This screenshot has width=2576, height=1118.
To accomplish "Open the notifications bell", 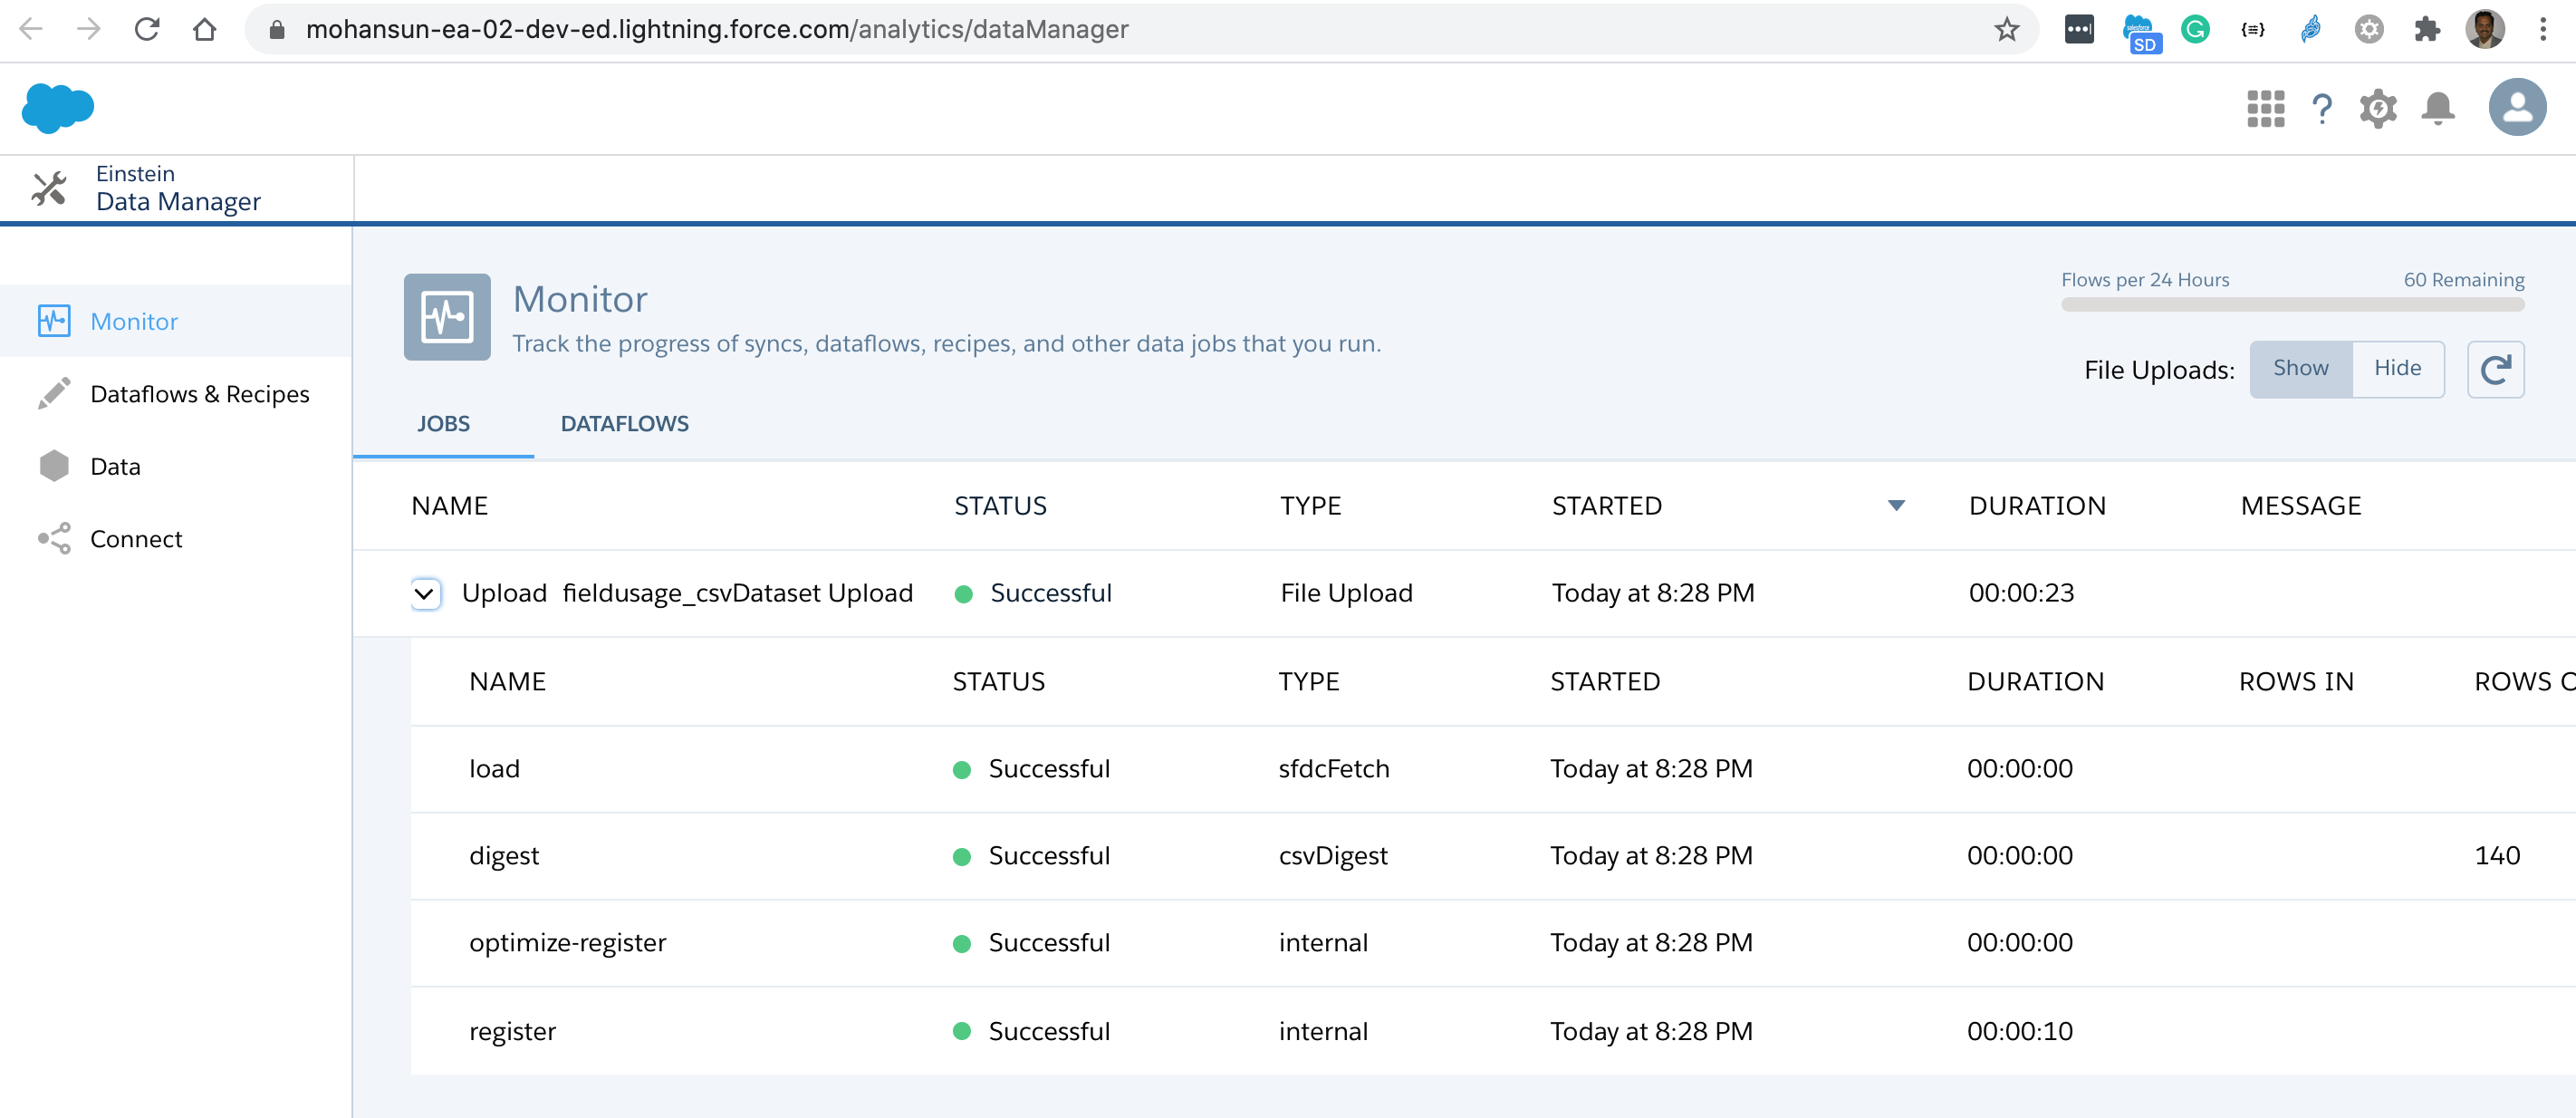I will [2438, 108].
